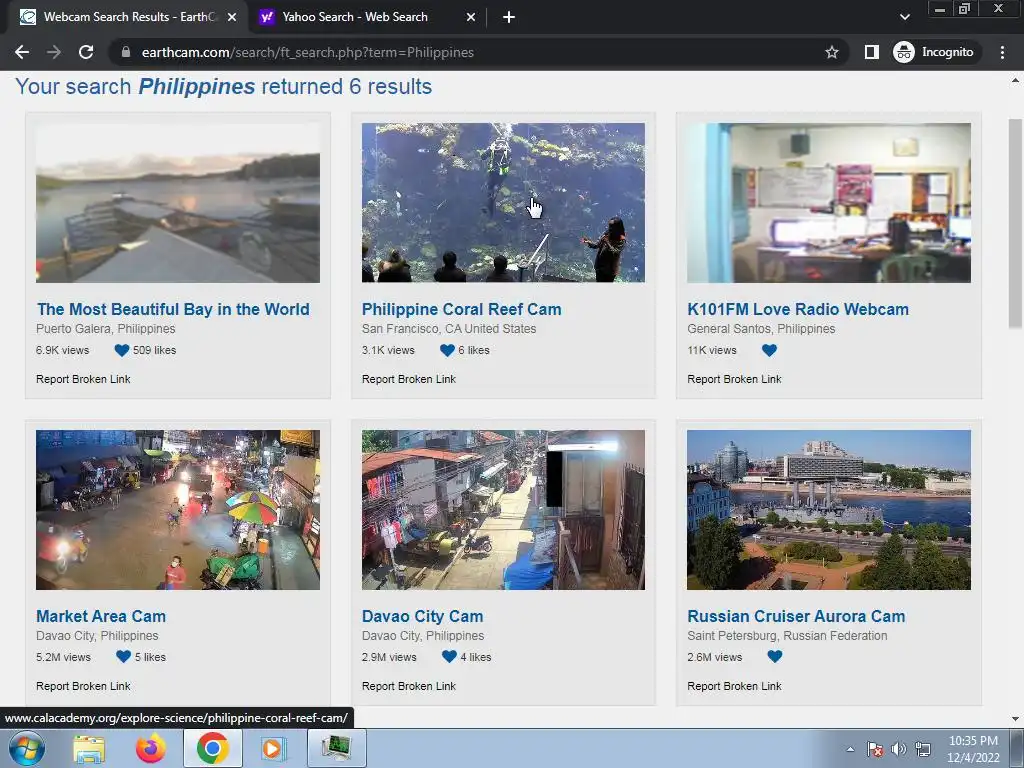
Task: Select Chrome in the taskbar
Action: (212, 748)
